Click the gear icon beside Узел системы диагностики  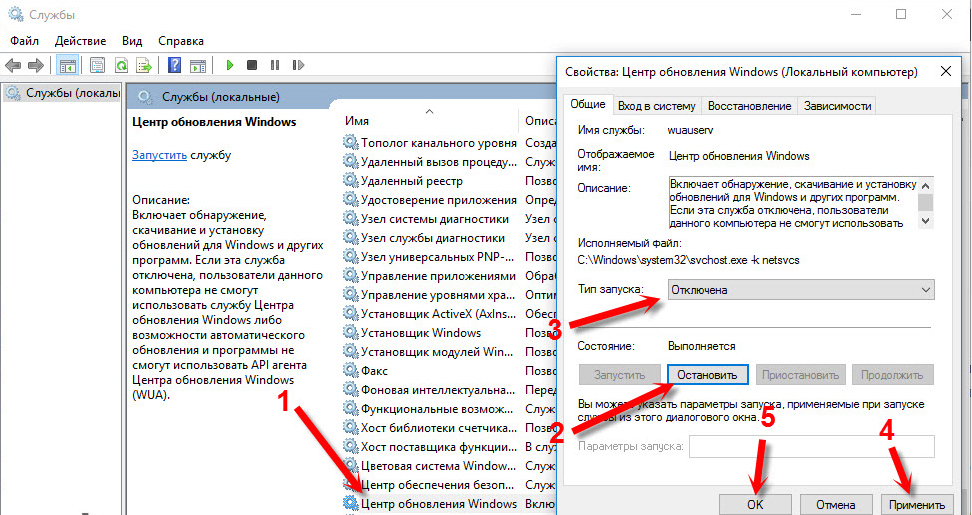pyautogui.click(x=351, y=219)
